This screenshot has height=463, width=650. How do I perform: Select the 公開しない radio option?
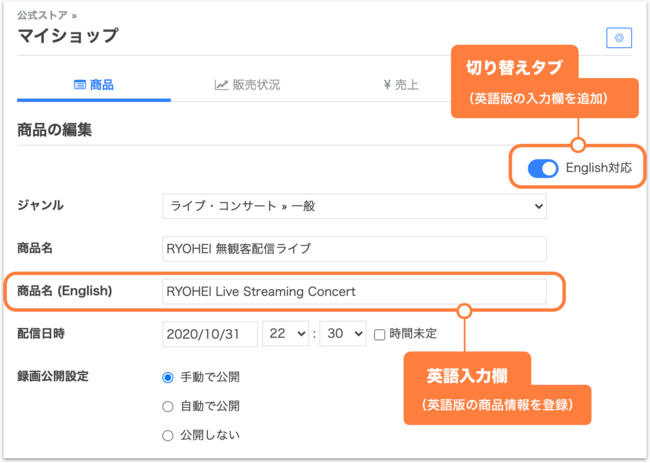[168, 435]
